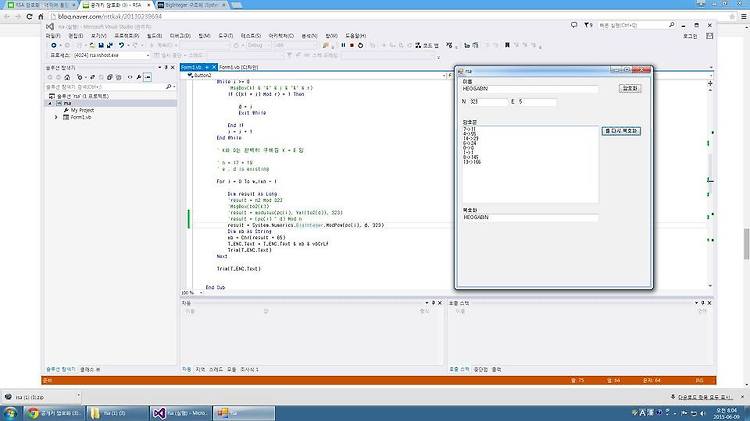750x421 pixels.
Task: Pause debugging with the Break All button
Action: tap(343, 45)
